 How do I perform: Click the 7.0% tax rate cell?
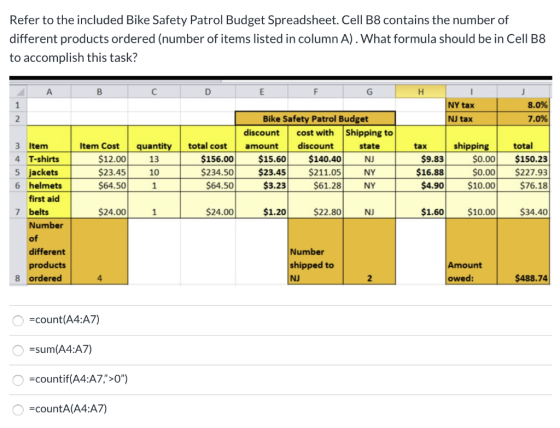(523, 119)
